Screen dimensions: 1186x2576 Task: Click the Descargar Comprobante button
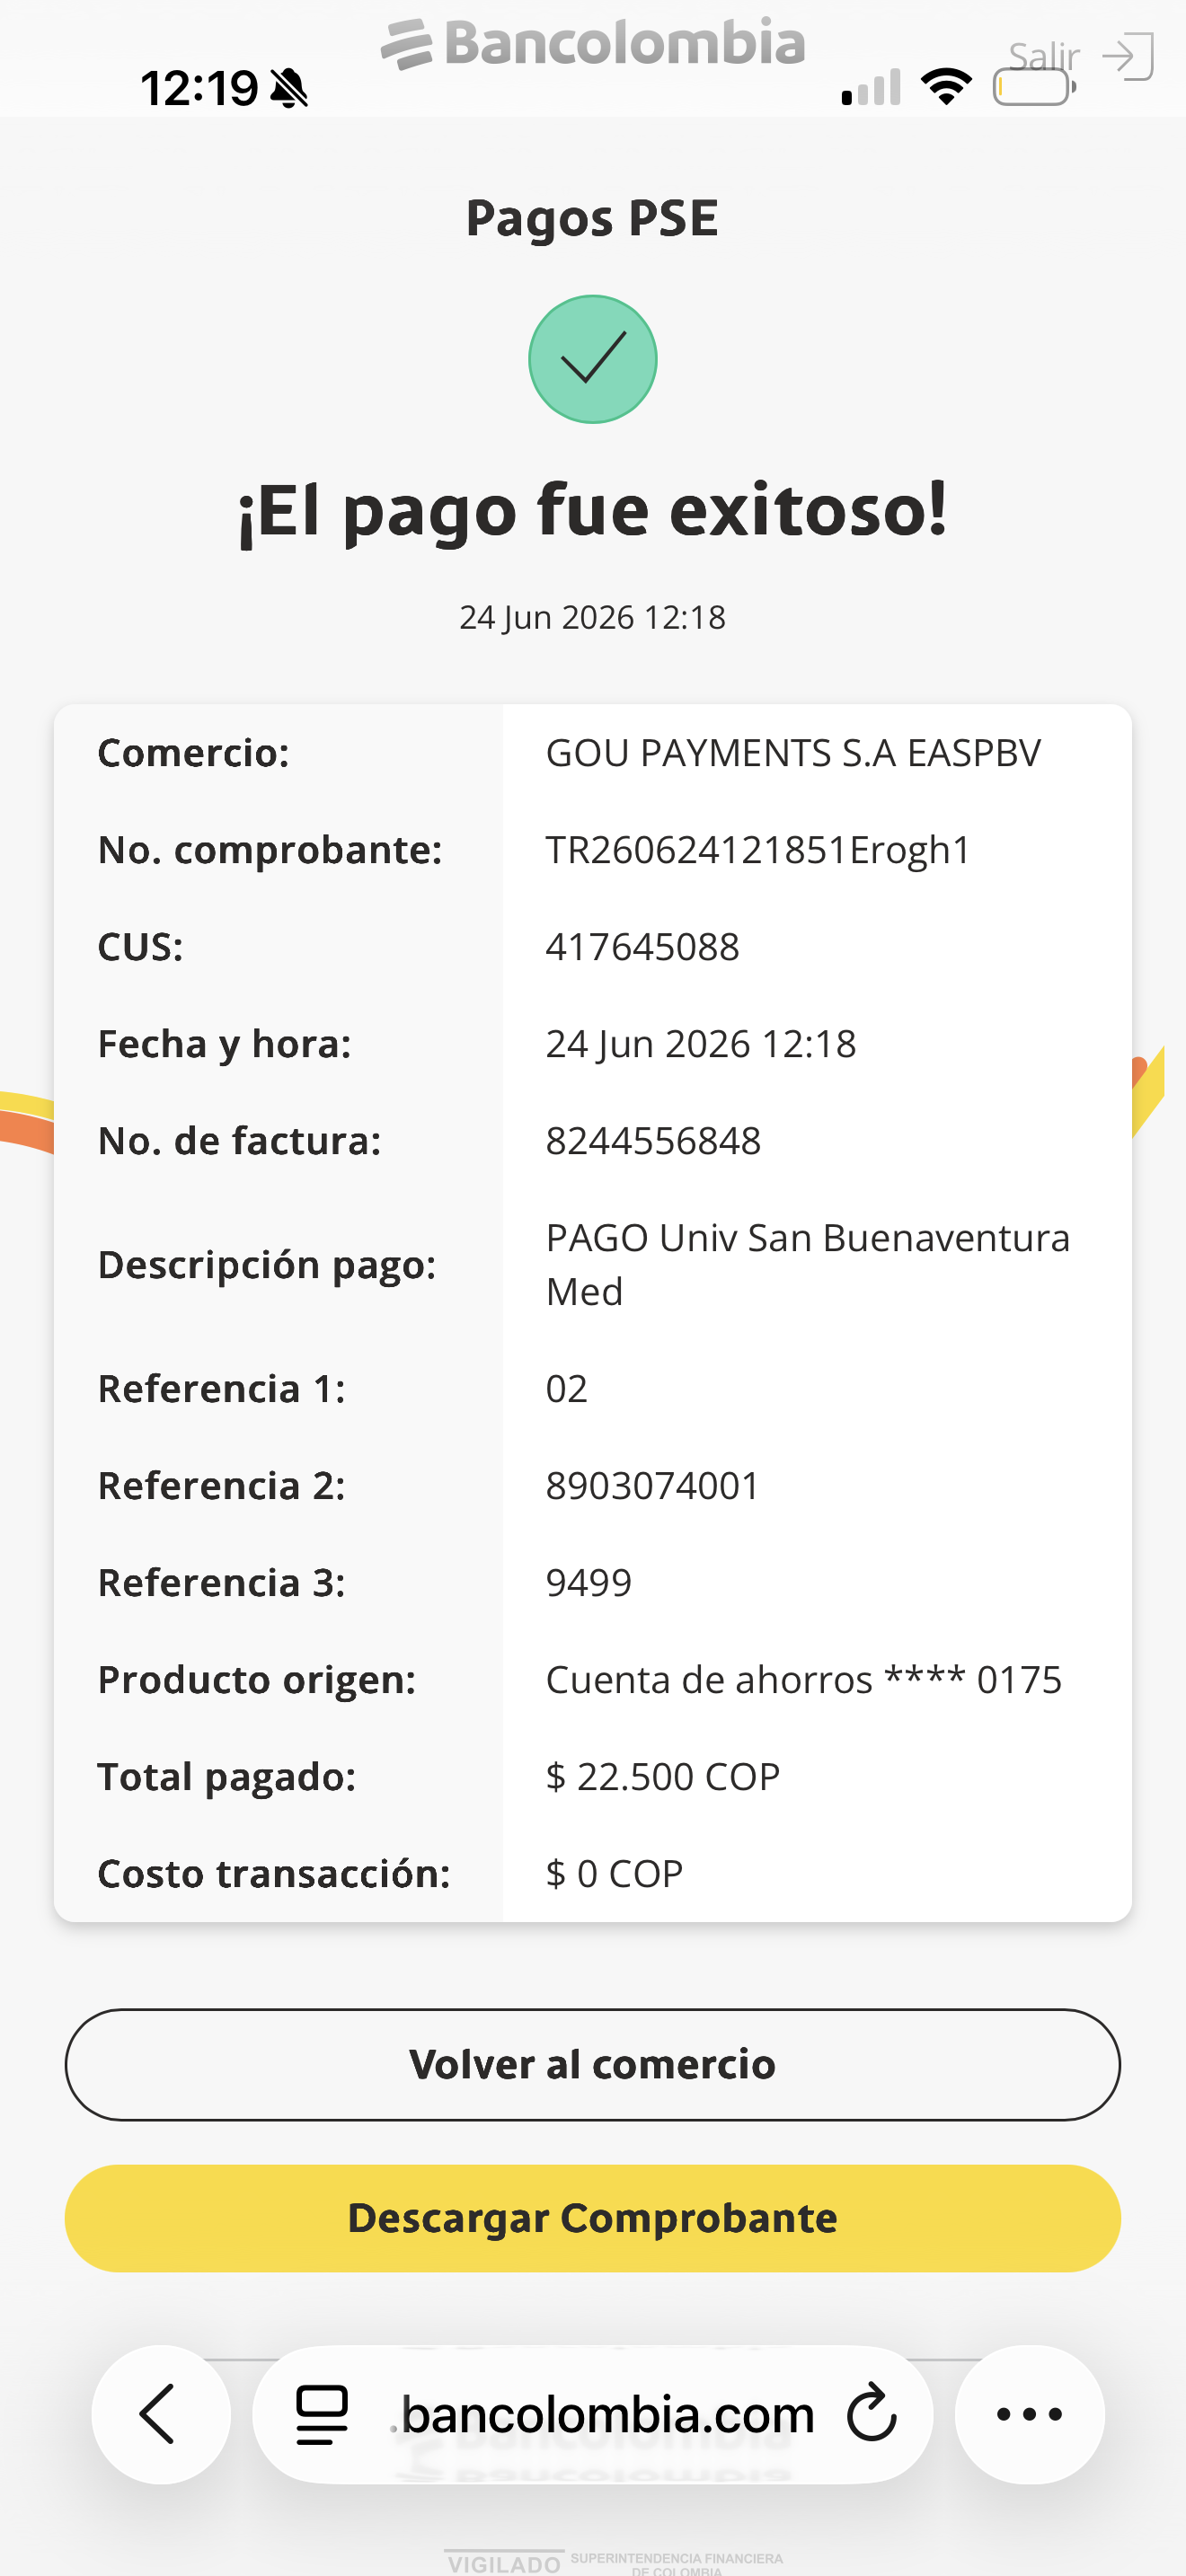pos(593,2218)
